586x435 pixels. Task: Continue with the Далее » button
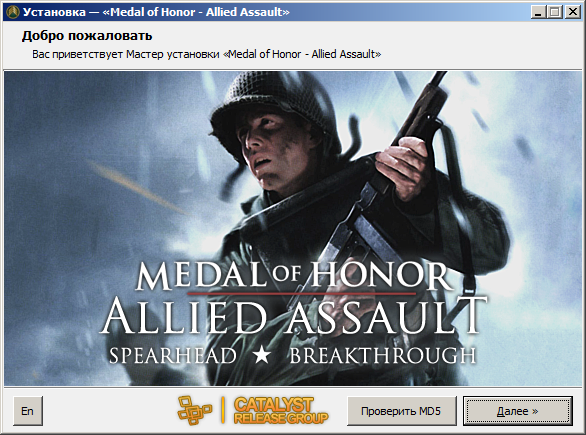pos(518,411)
